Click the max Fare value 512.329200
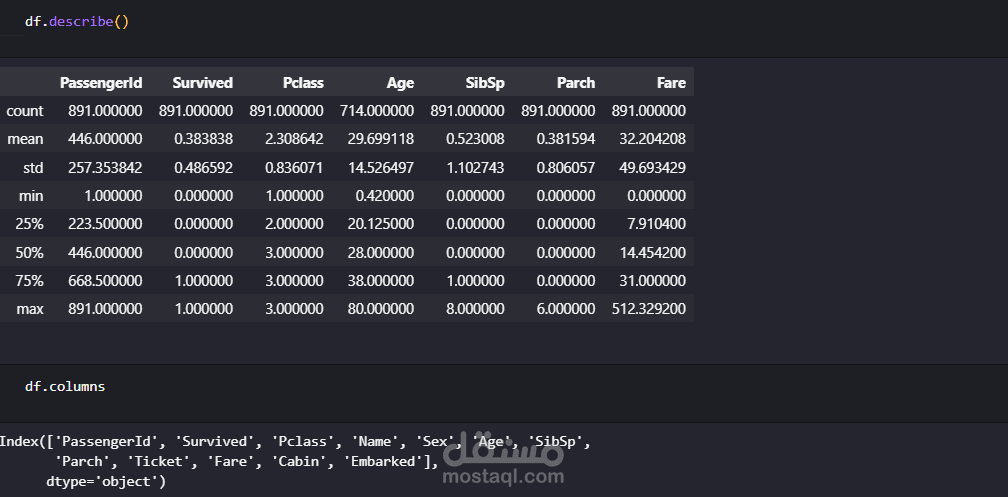Viewport: 1008px width, 497px height. point(648,309)
